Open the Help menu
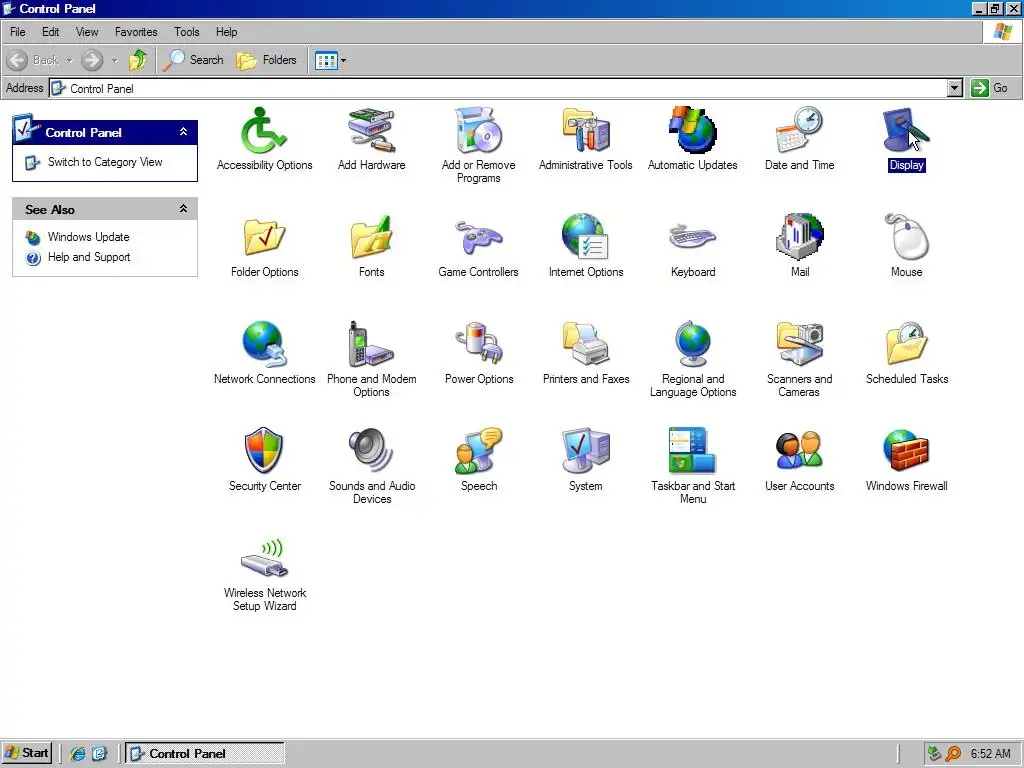The height and width of the screenshot is (768, 1024). 227,32
